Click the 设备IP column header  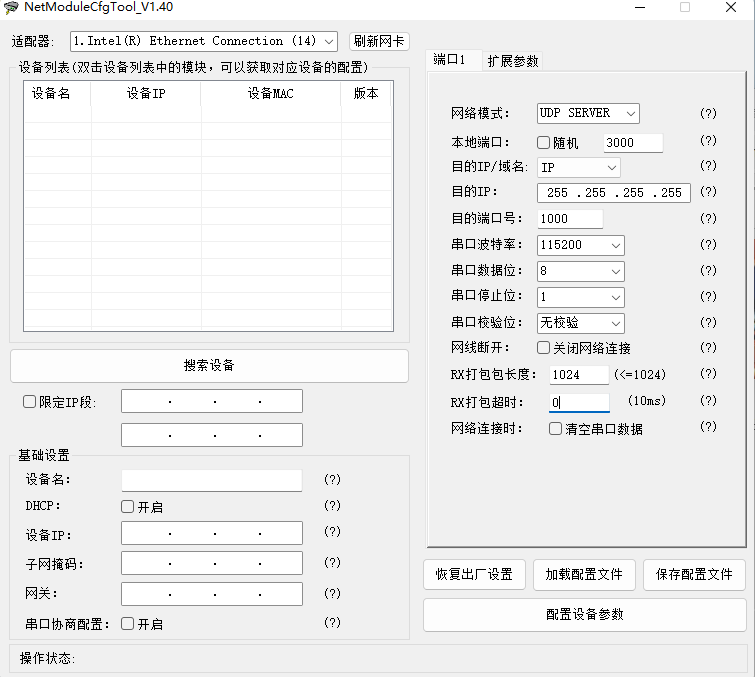point(146,94)
